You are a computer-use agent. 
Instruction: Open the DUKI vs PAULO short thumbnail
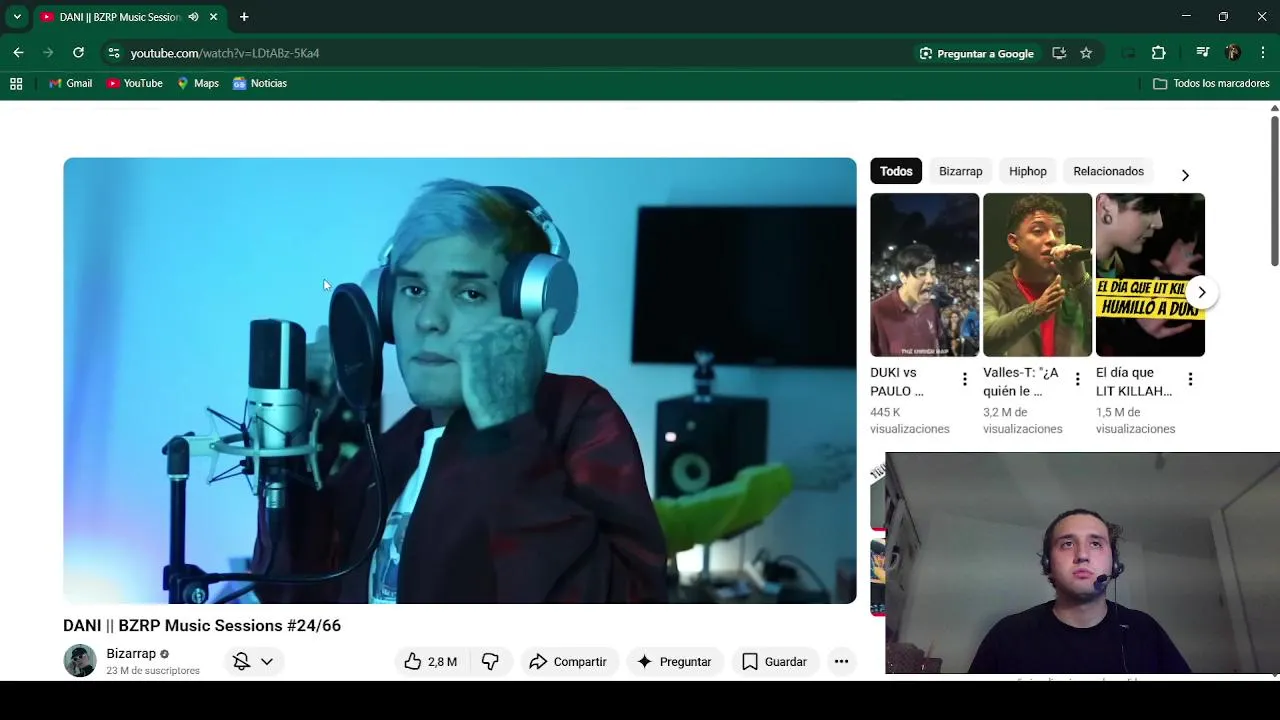[x=924, y=275]
